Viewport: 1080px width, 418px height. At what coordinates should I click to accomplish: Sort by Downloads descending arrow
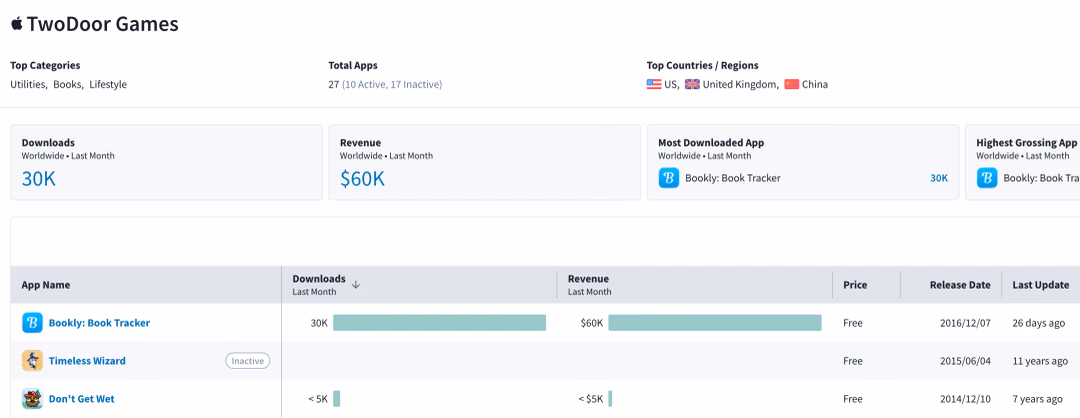355,284
